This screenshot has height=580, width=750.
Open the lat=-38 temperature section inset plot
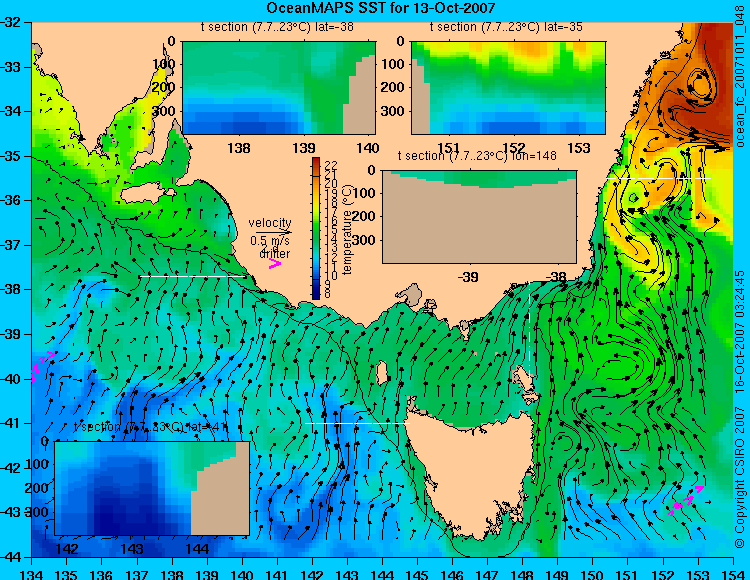[x=279, y=88]
